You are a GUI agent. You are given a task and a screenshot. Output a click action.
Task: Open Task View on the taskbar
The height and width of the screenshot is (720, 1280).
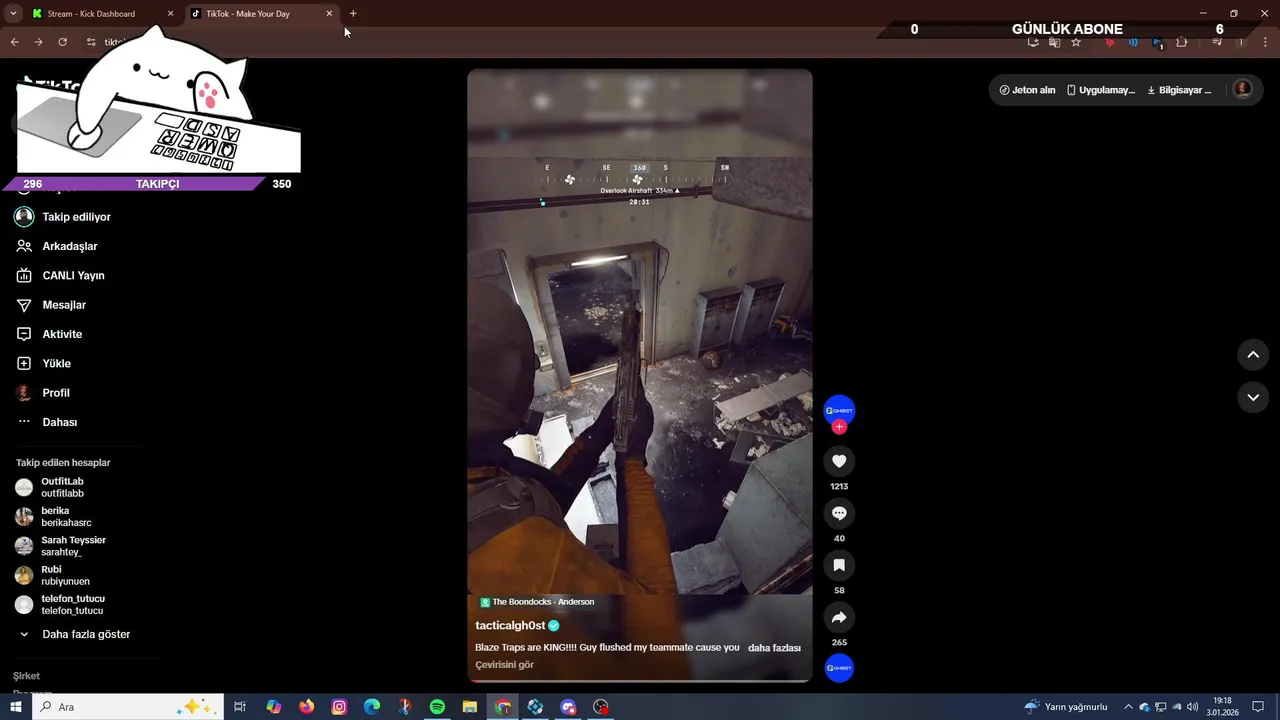tap(240, 707)
